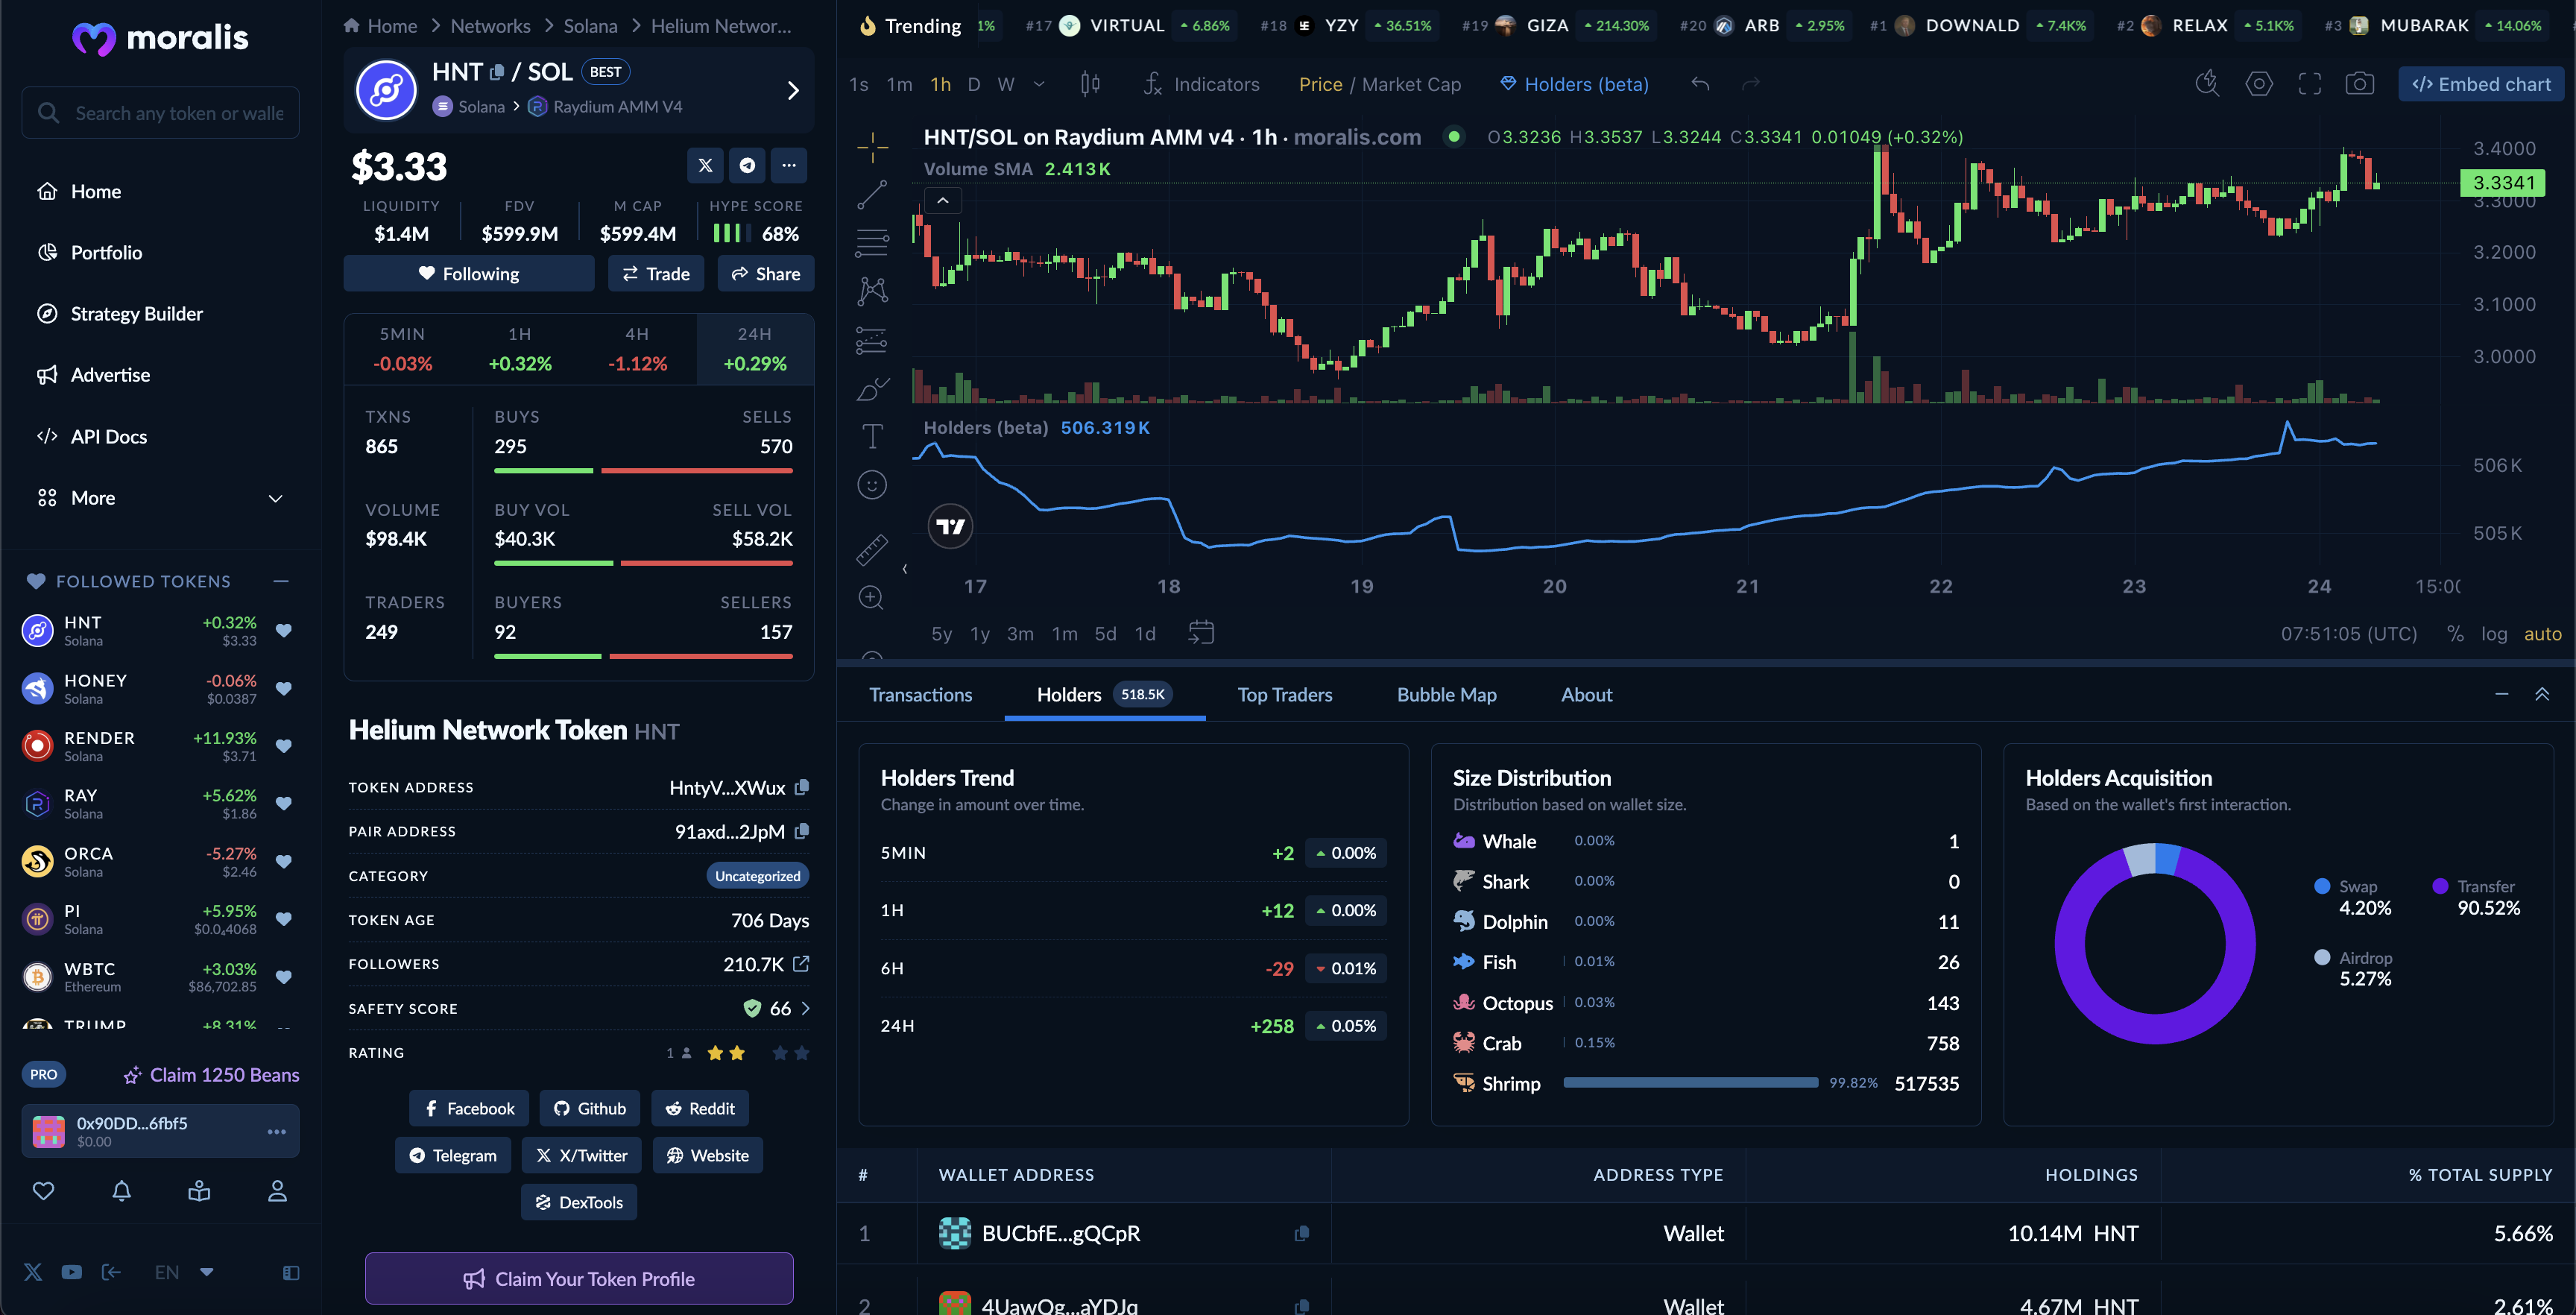Click the token search field

tap(160, 113)
